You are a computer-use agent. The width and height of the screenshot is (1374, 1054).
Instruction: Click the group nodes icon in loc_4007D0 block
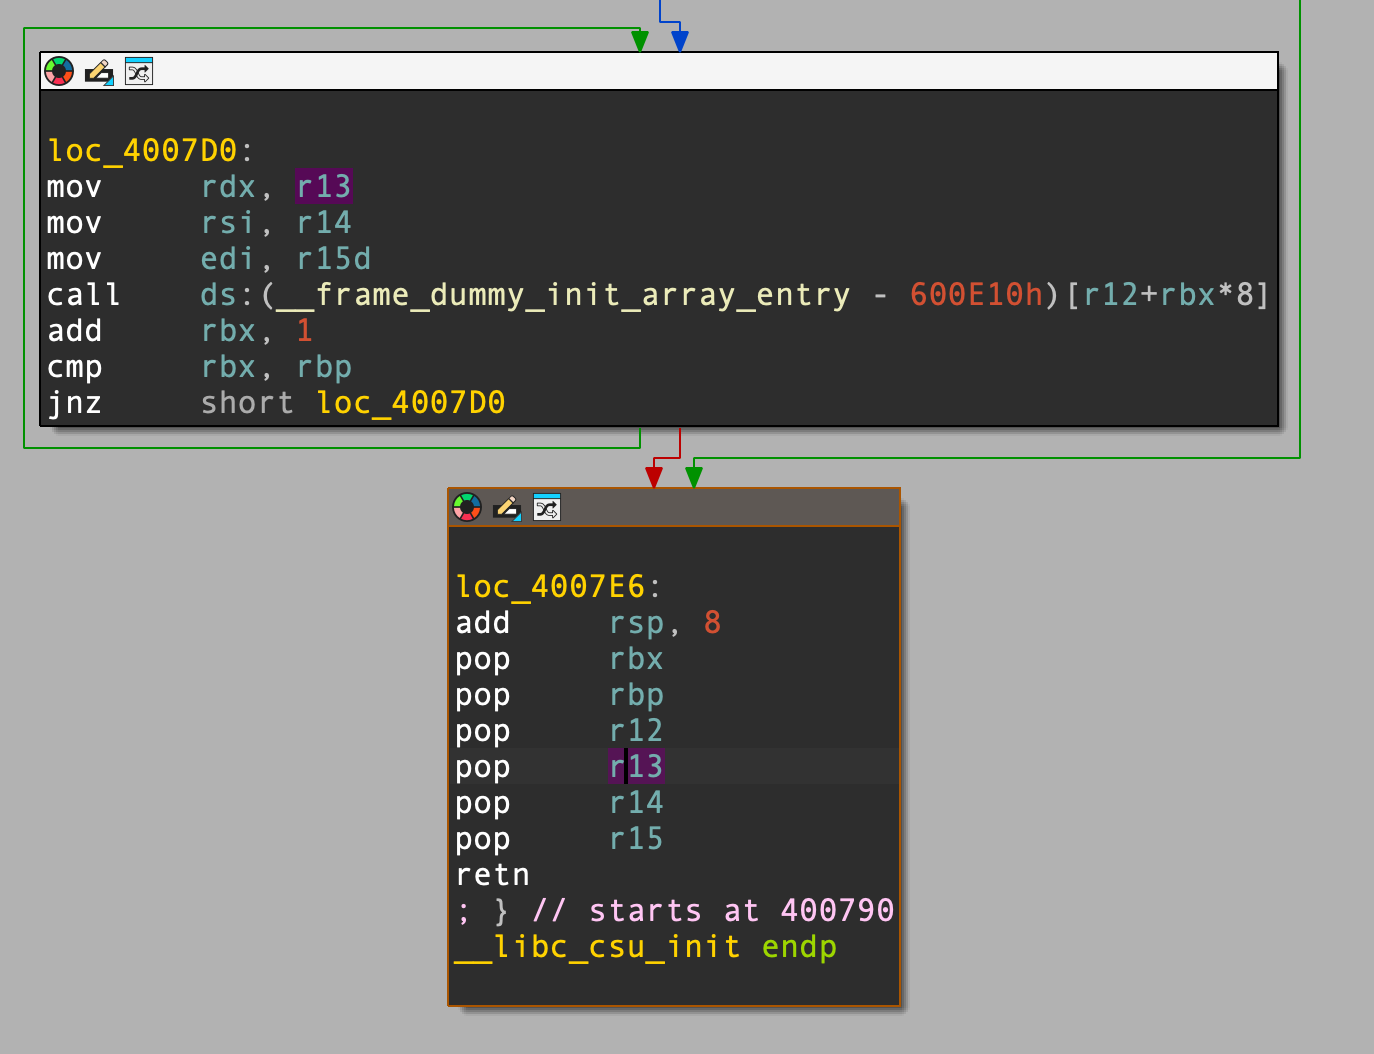pyautogui.click(x=139, y=72)
